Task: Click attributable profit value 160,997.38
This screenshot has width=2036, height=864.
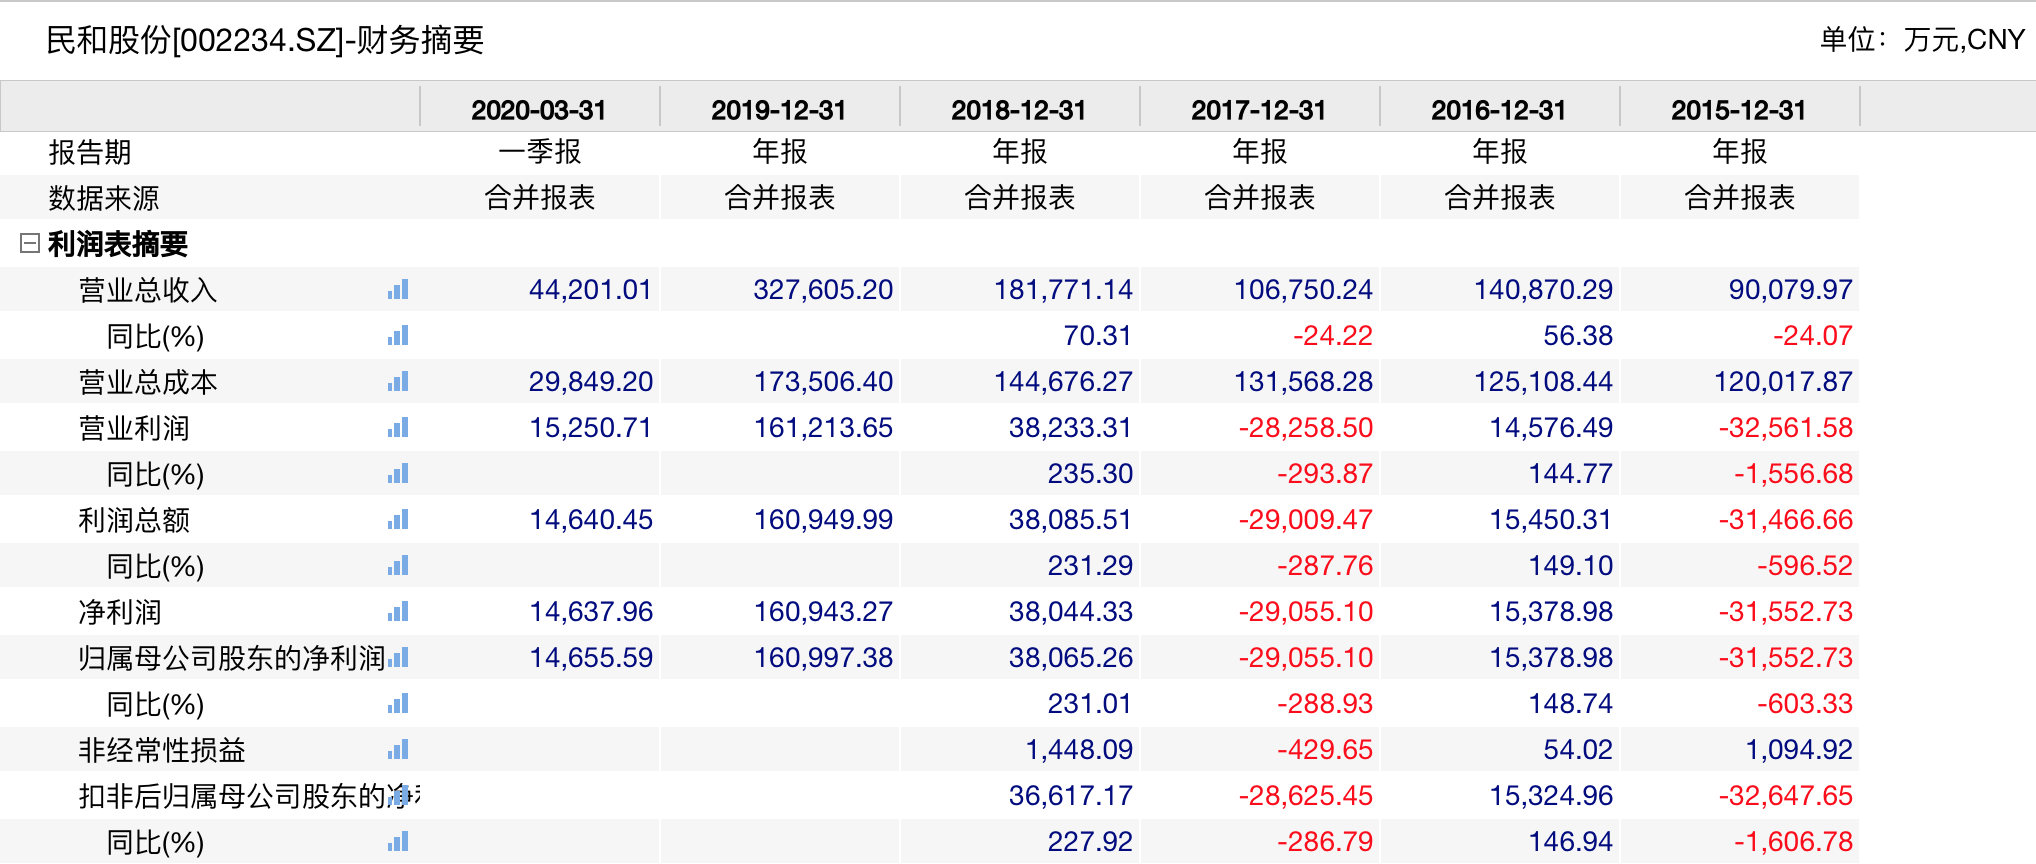Action: [823, 658]
